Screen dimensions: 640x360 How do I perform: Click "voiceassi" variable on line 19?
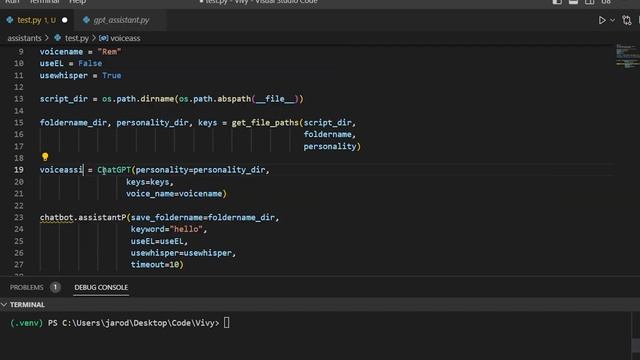tap(61, 170)
